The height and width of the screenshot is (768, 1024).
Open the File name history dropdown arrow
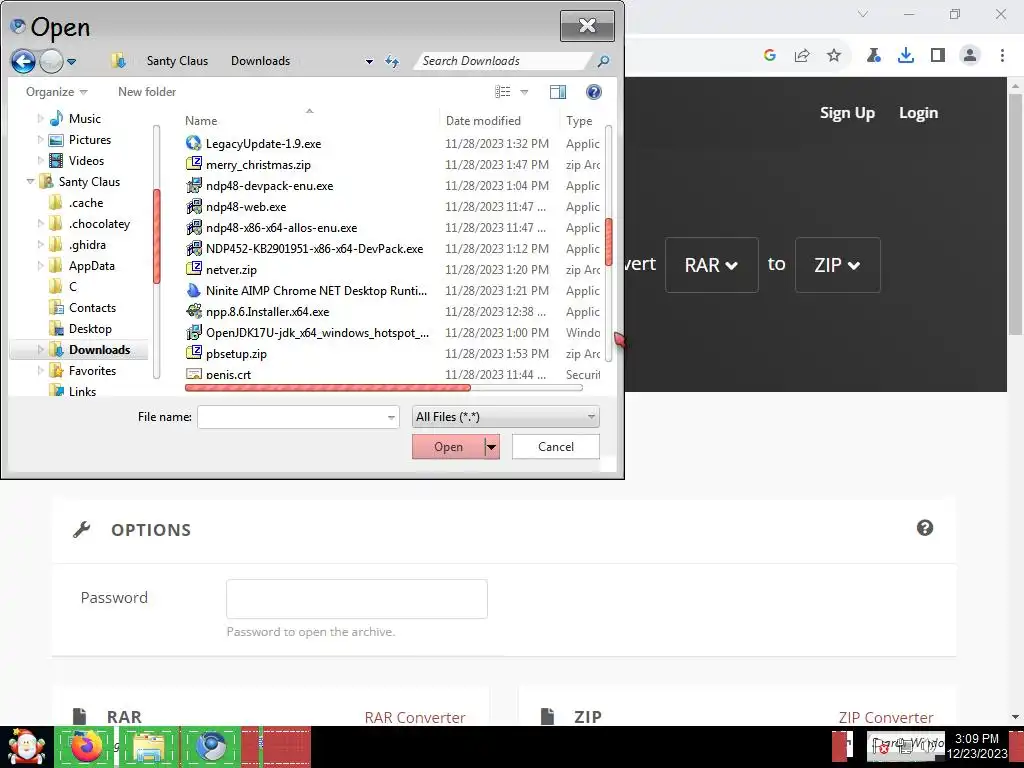[x=391, y=417]
